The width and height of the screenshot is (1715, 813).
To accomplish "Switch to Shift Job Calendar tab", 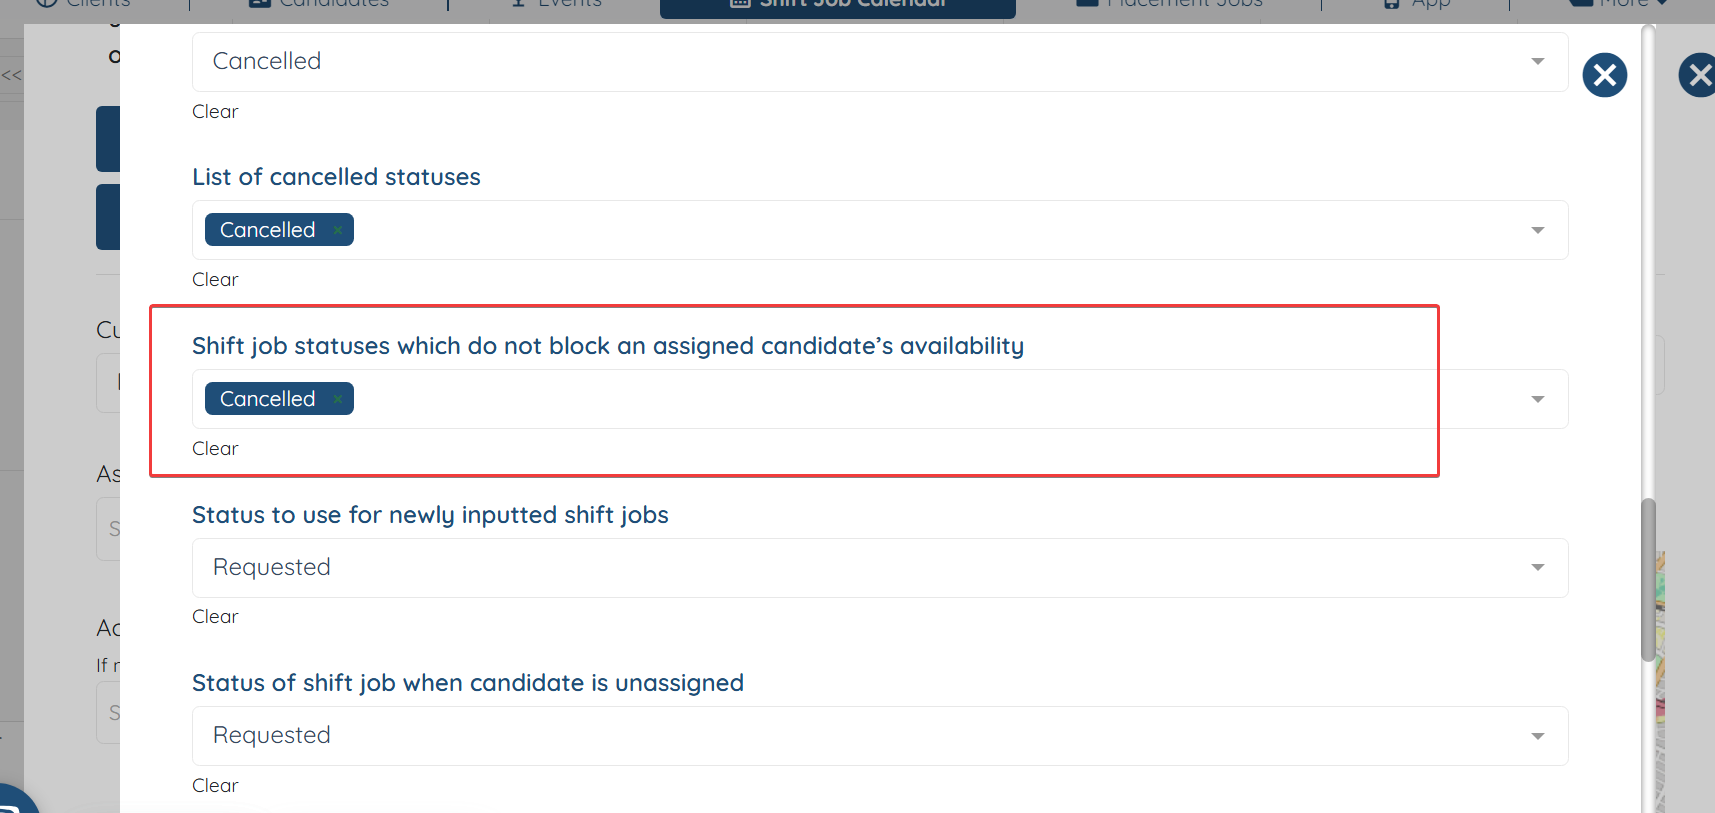I will pyautogui.click(x=838, y=6).
